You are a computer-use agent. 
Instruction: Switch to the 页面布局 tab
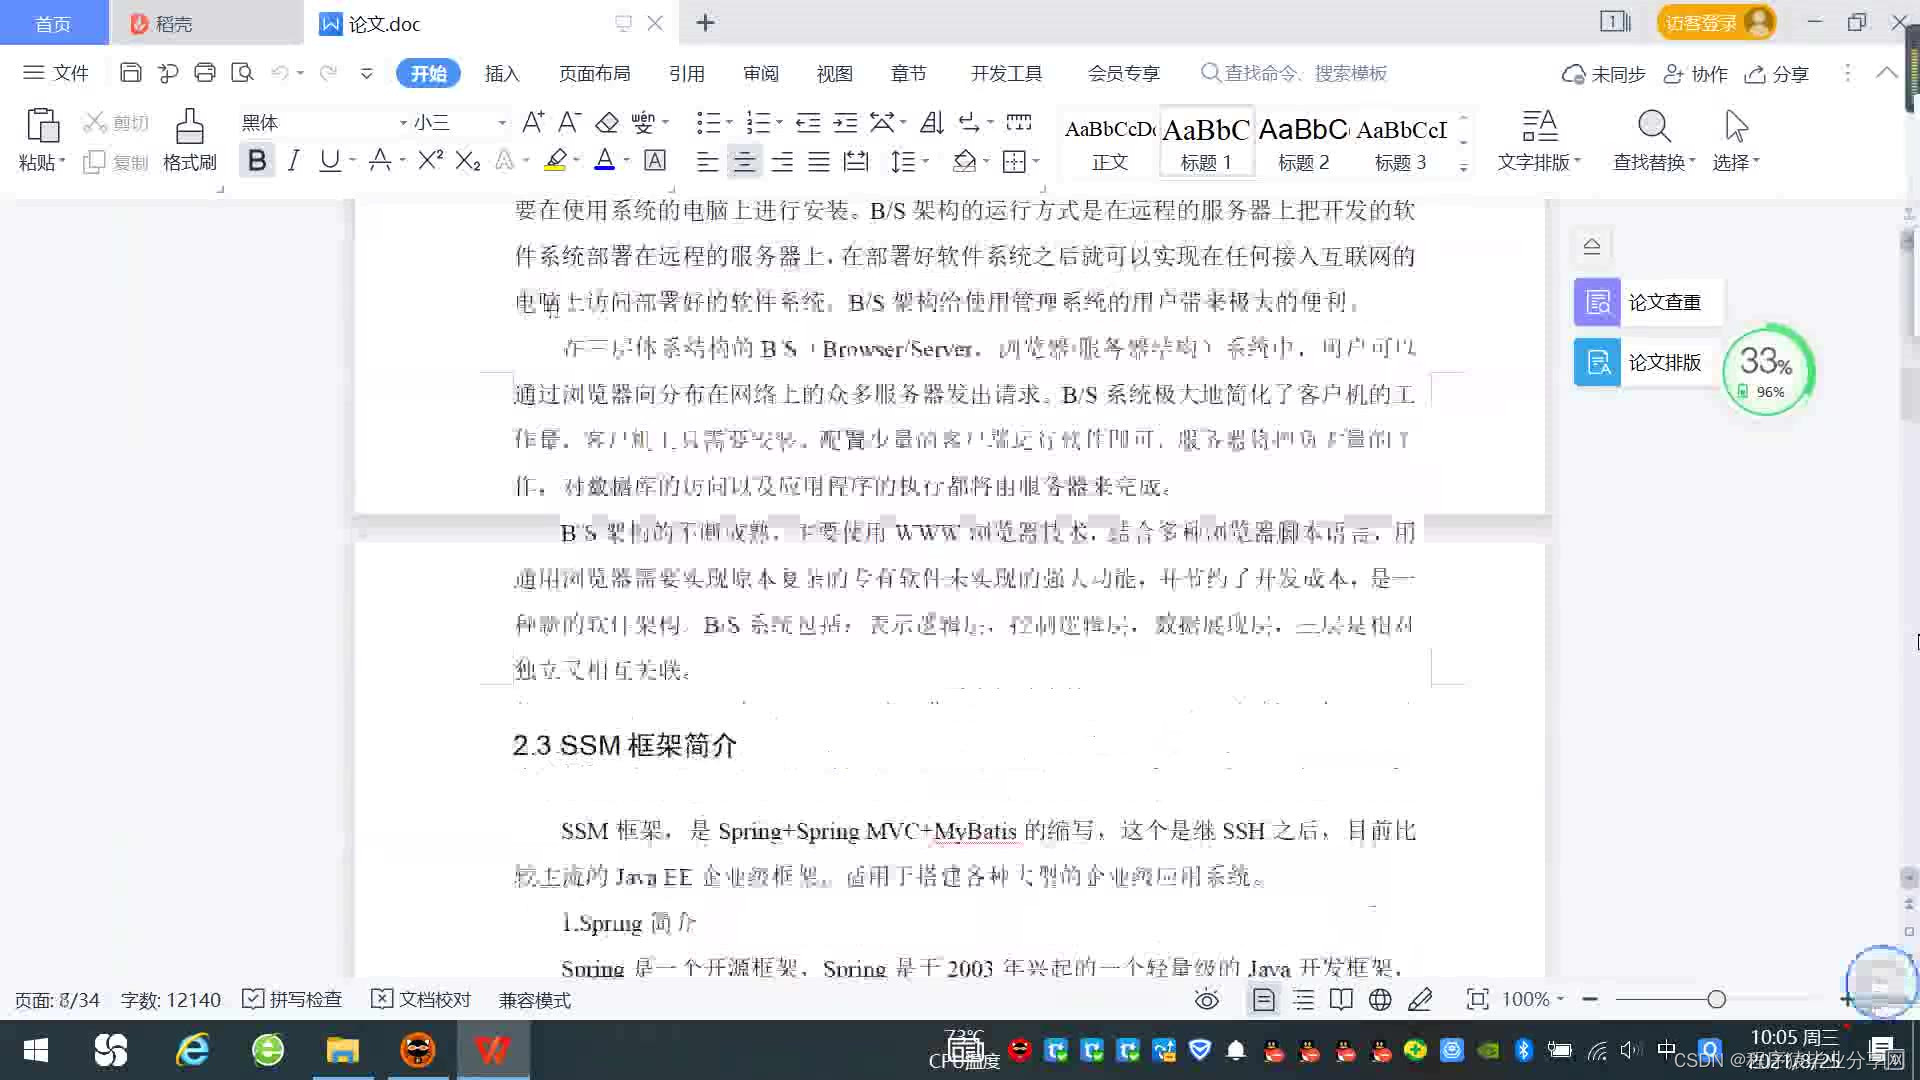pyautogui.click(x=594, y=73)
